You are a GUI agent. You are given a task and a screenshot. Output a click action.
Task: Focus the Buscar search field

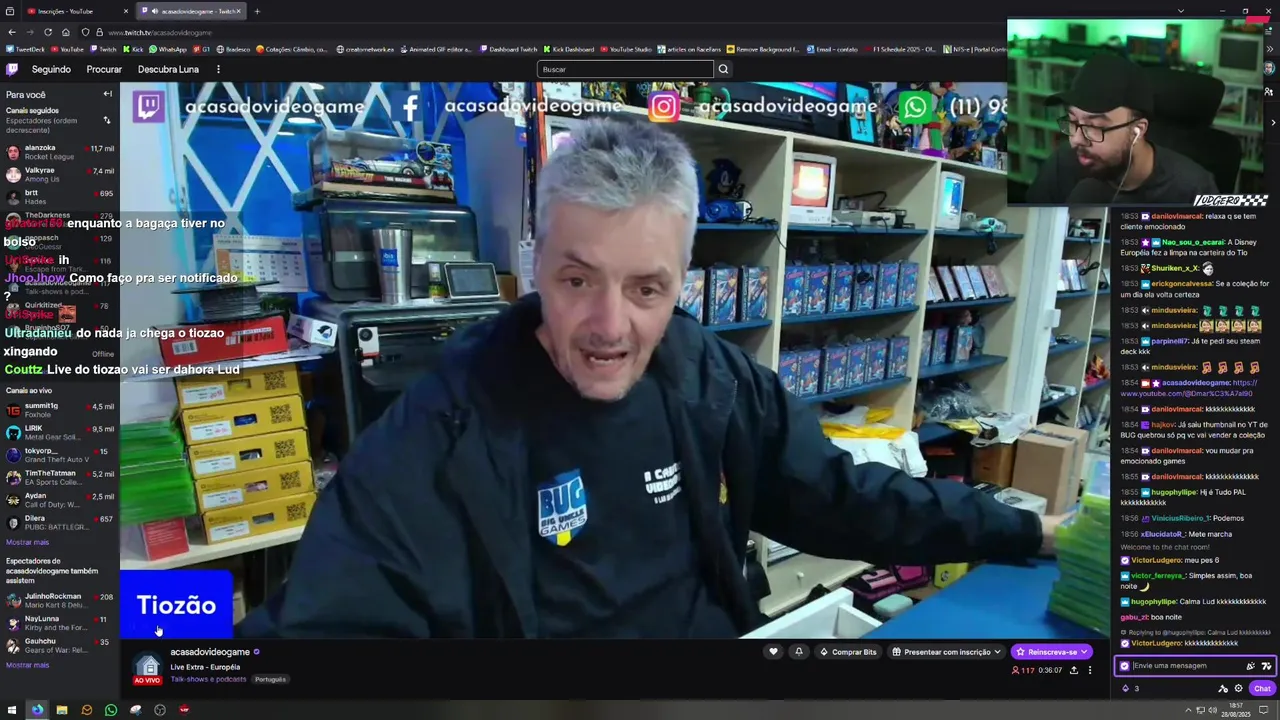pos(625,69)
